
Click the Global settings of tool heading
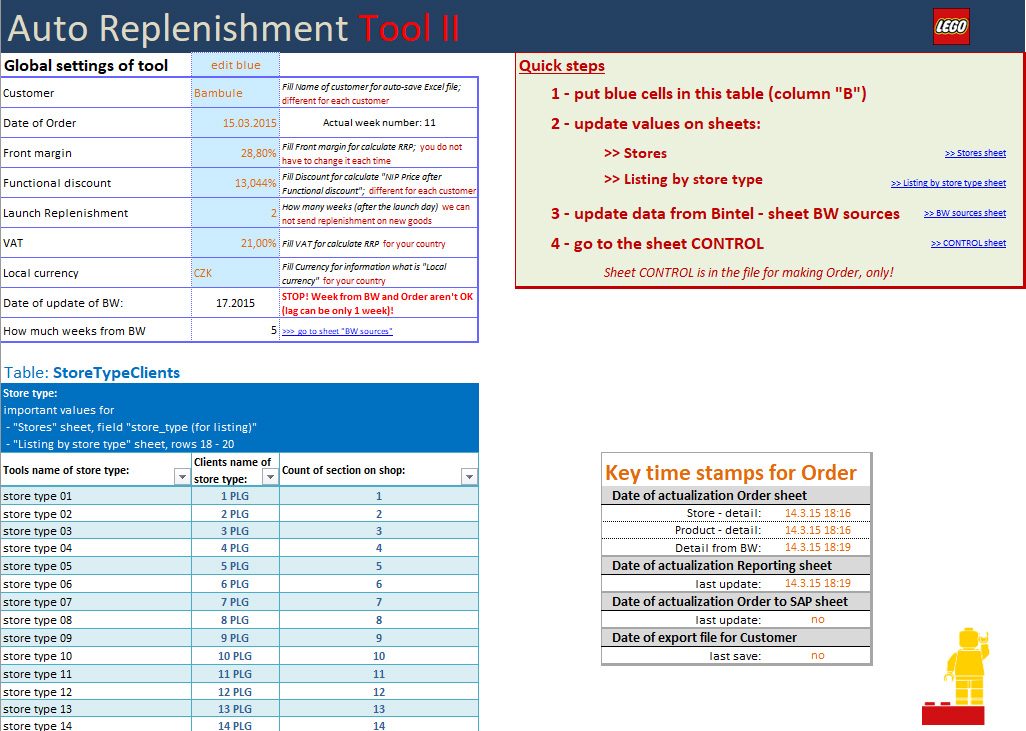coord(86,65)
